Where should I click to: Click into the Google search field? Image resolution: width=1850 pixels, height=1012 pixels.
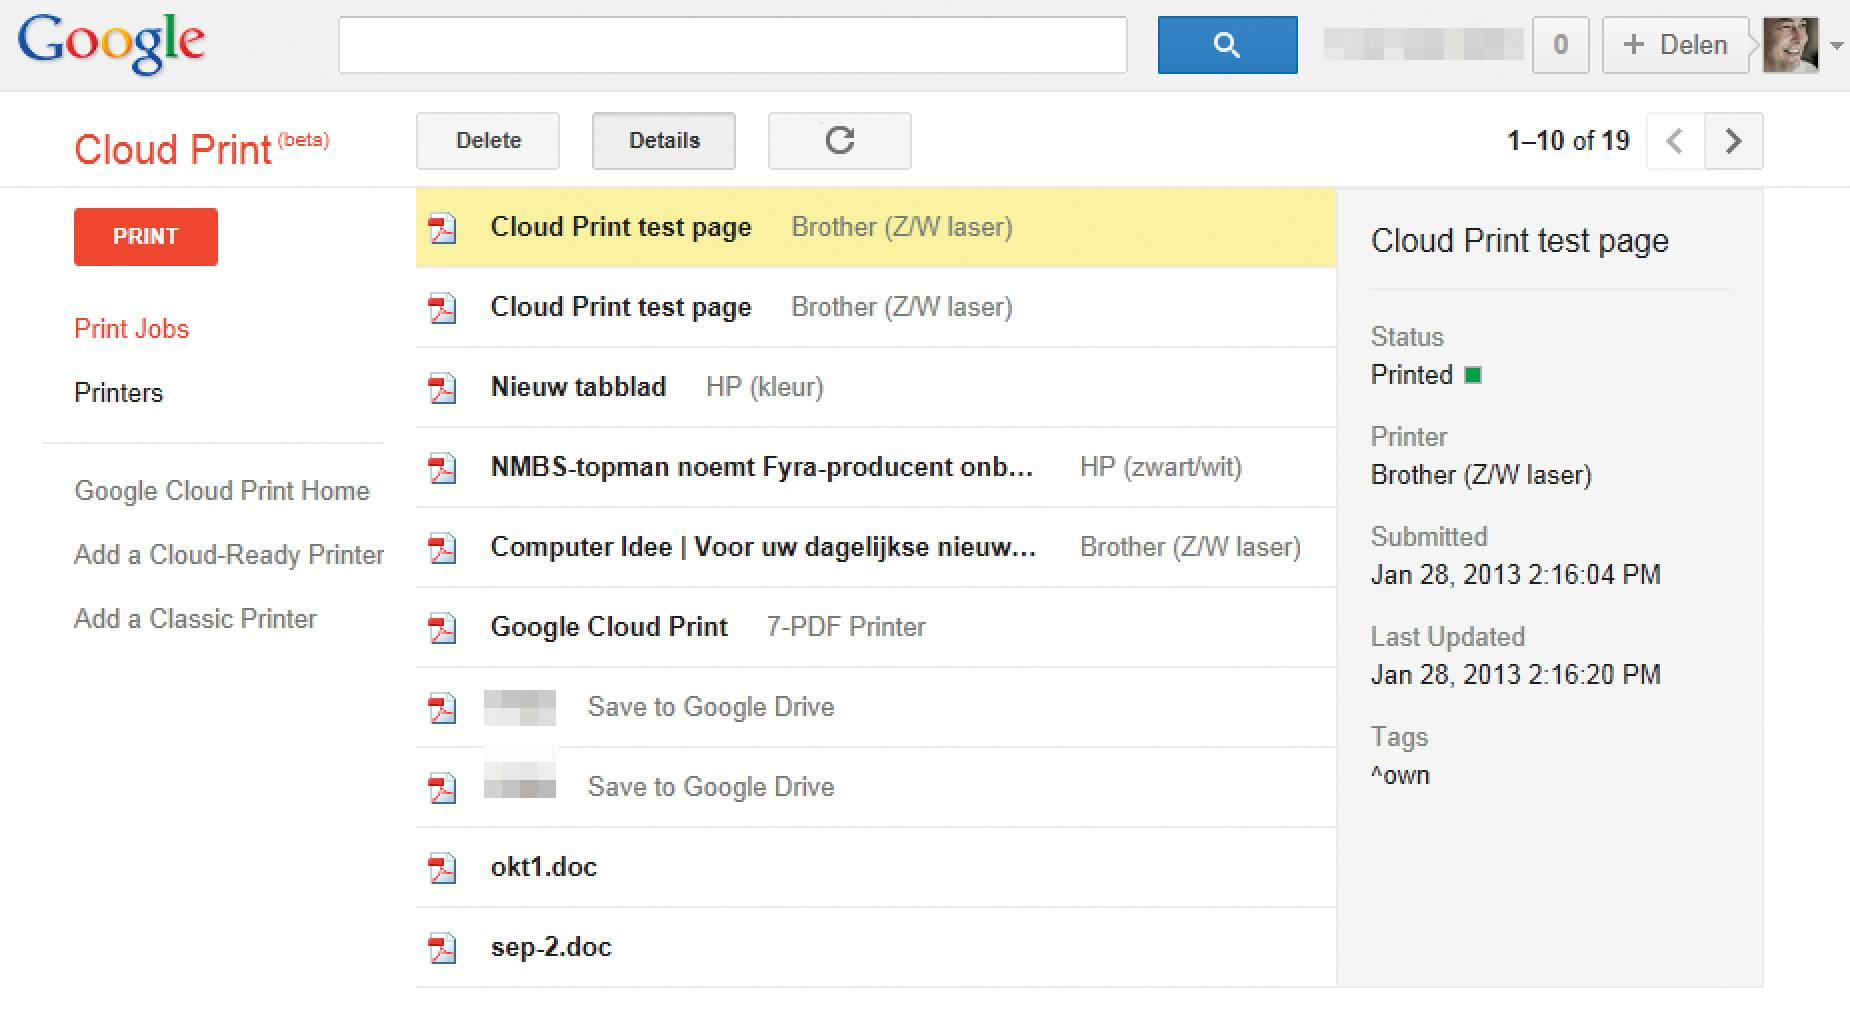pos(732,45)
